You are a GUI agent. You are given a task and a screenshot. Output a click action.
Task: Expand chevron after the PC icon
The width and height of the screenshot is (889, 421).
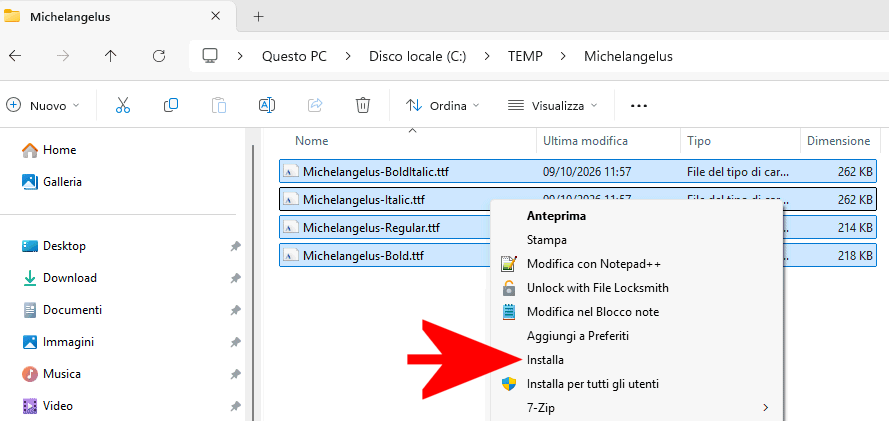click(240, 56)
